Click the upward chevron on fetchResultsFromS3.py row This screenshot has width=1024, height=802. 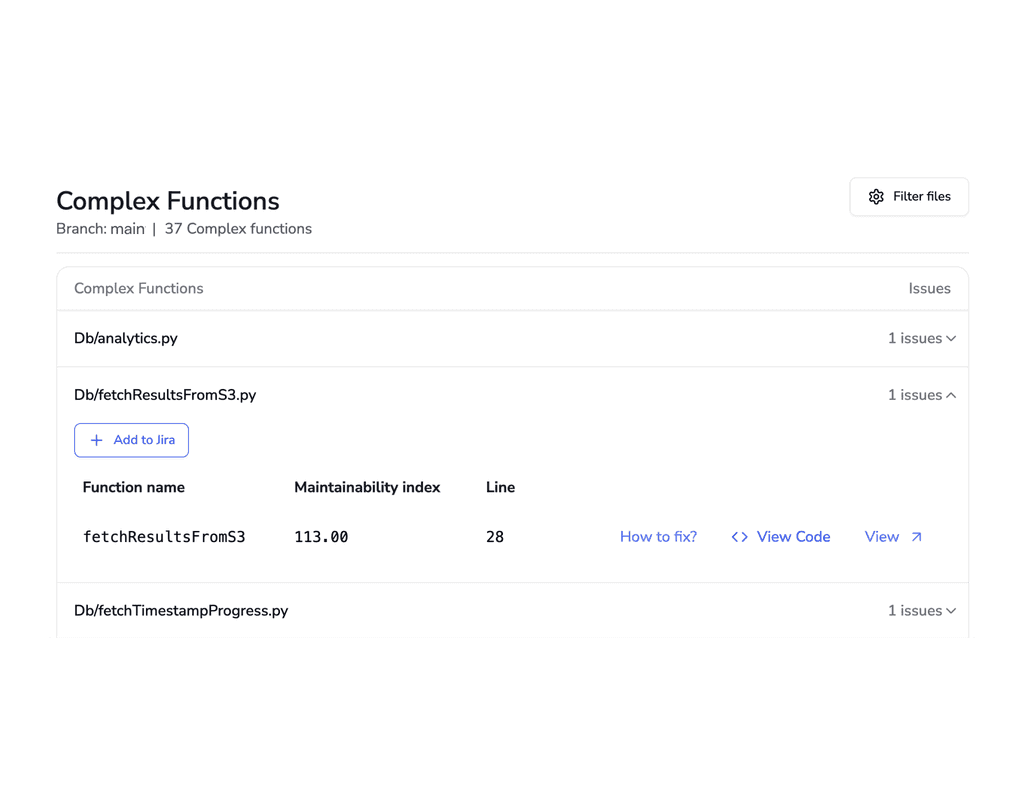tap(951, 395)
